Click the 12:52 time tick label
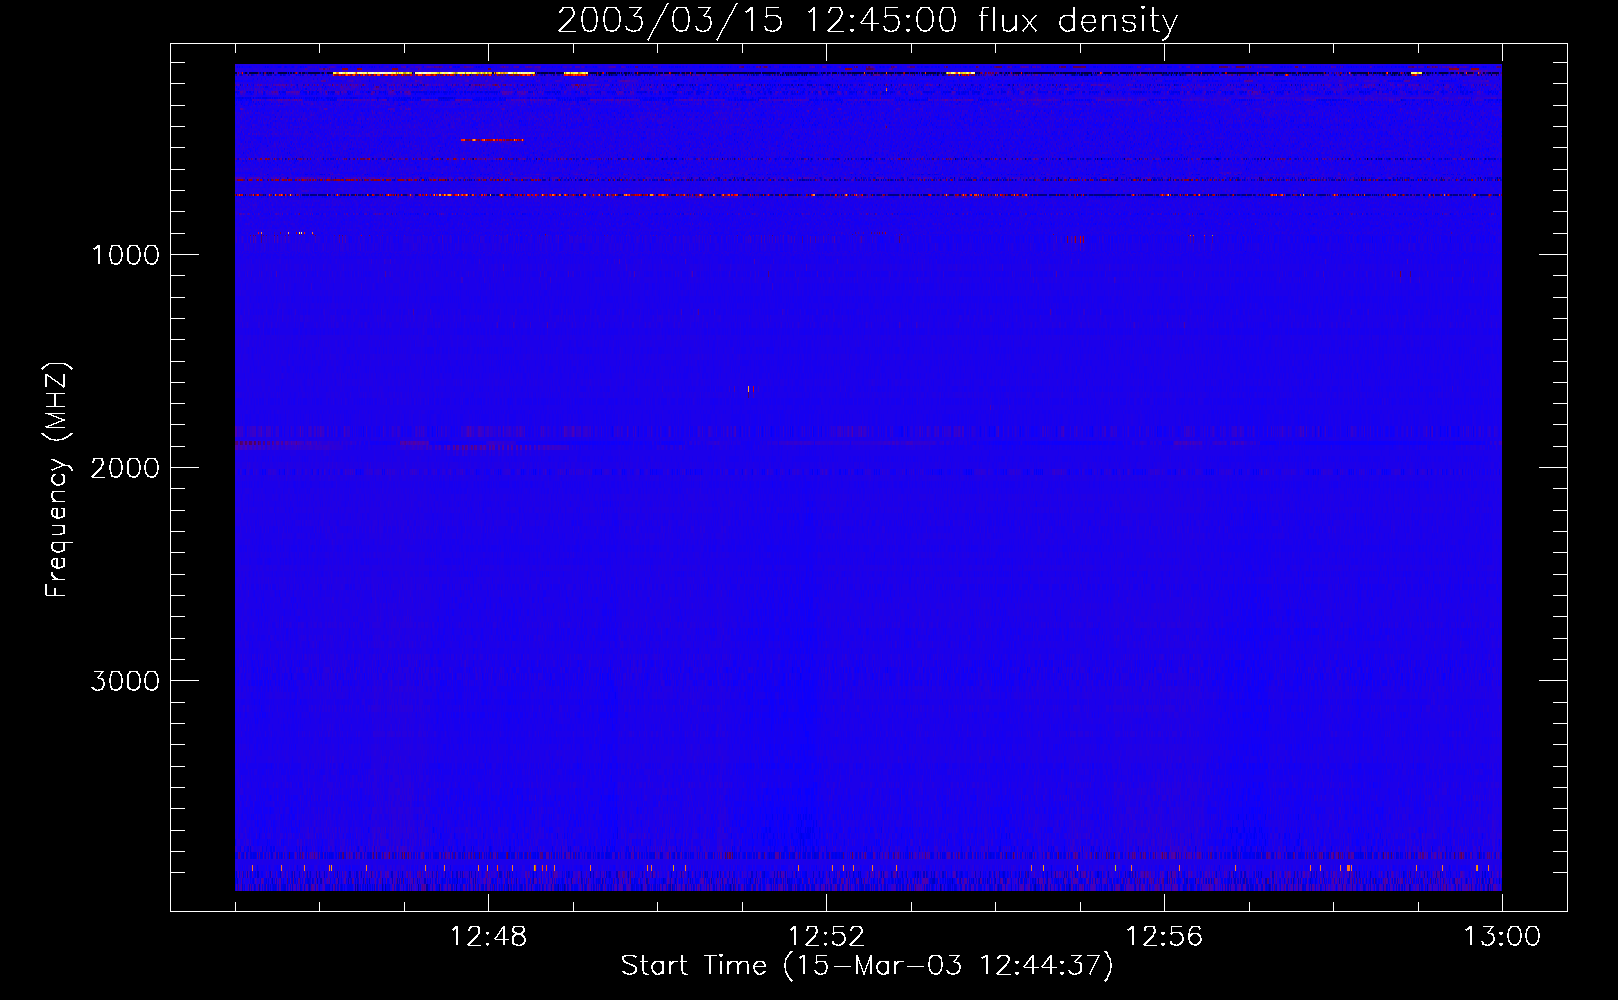1618x1000 pixels. [826, 937]
